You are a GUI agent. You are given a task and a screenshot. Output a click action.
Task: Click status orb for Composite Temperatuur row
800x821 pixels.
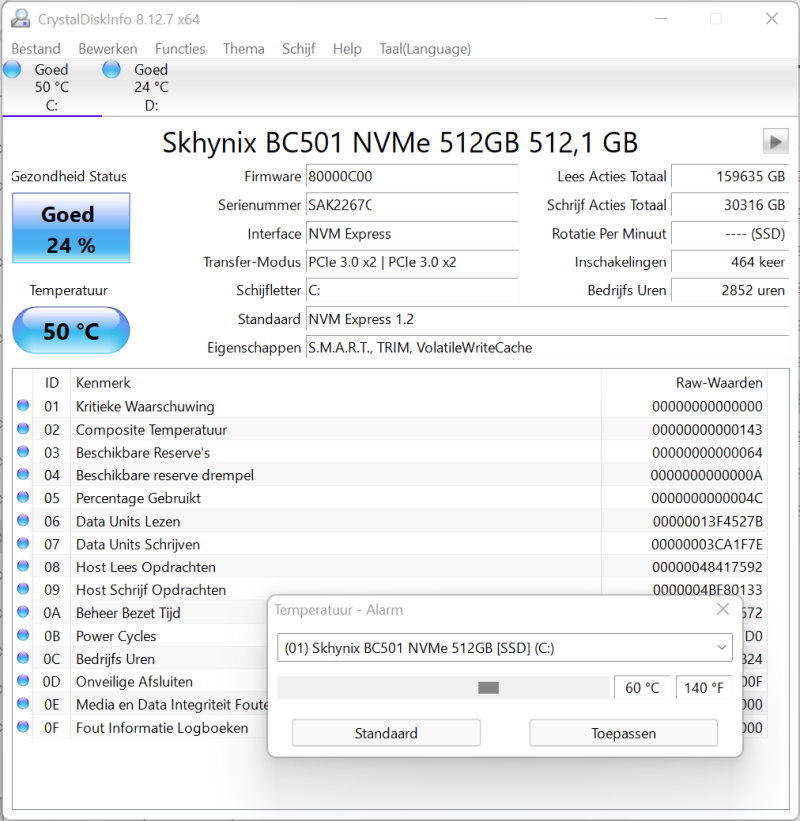[x=23, y=428]
